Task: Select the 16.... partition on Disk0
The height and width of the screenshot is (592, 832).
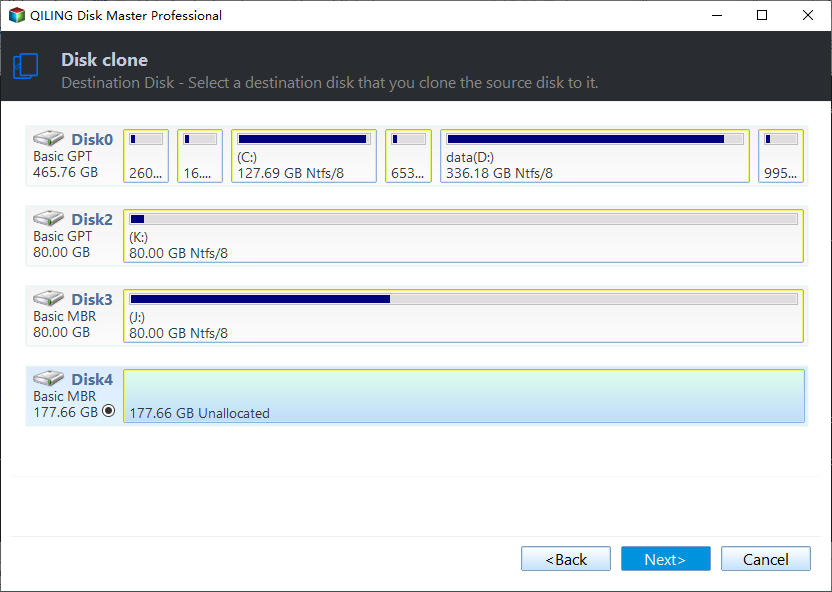Action: pyautogui.click(x=200, y=156)
